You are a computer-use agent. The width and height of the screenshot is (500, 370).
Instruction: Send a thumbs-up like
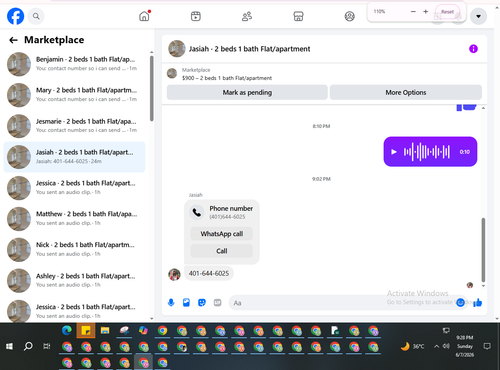[478, 302]
